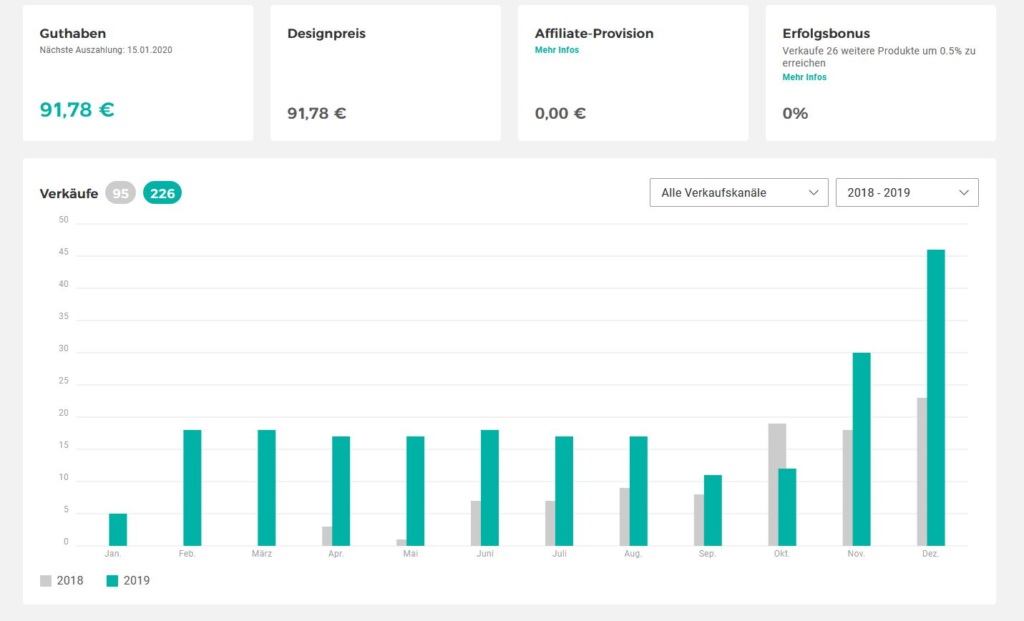Screen dimensions: 1024x621
Task: Expand the 2018 - 2019 year selector
Action: (x=906, y=193)
